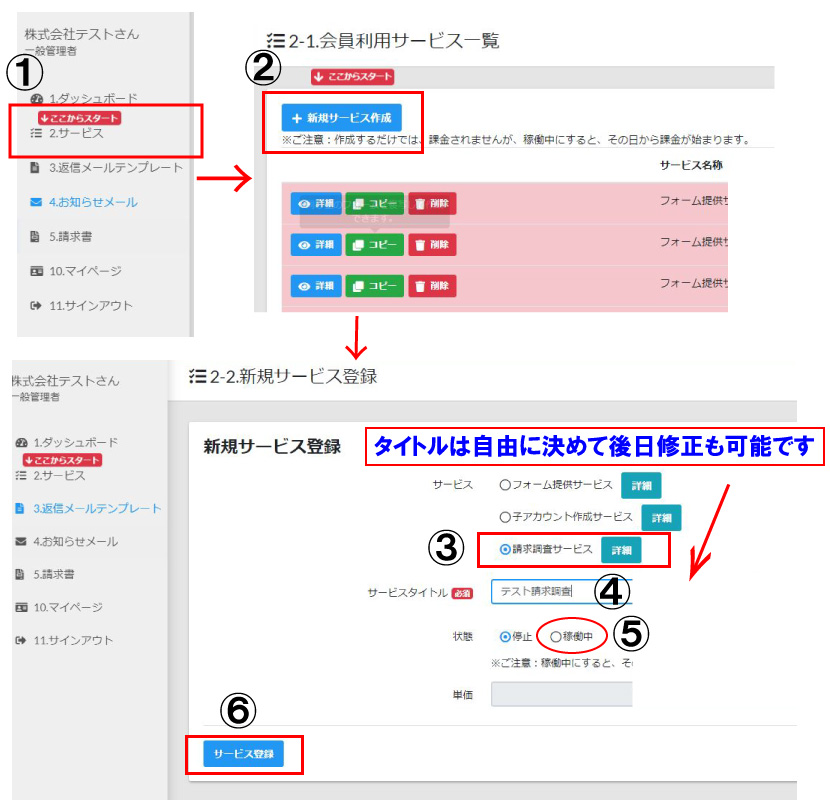This screenshot has width=830, height=800.
Task: Click the サービス登録 button
Action: [x=243, y=754]
